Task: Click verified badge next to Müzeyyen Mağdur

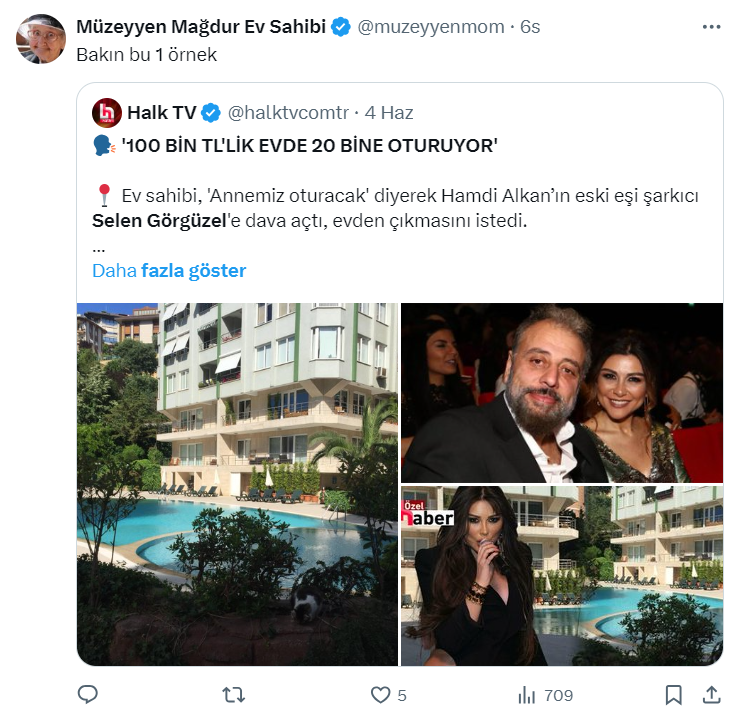Action: (x=341, y=27)
